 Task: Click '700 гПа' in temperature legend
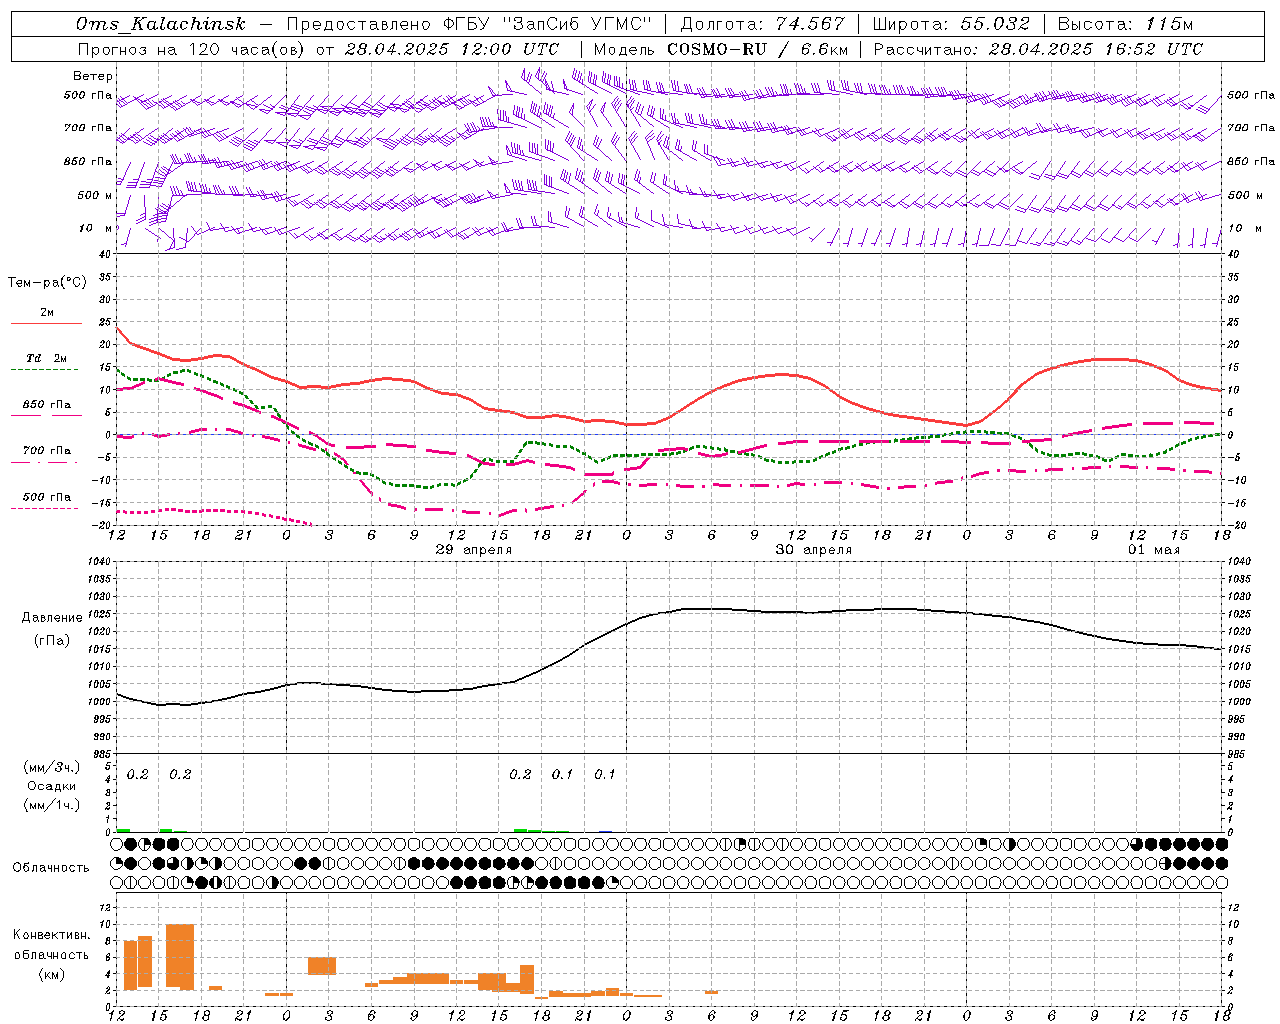[47, 450]
